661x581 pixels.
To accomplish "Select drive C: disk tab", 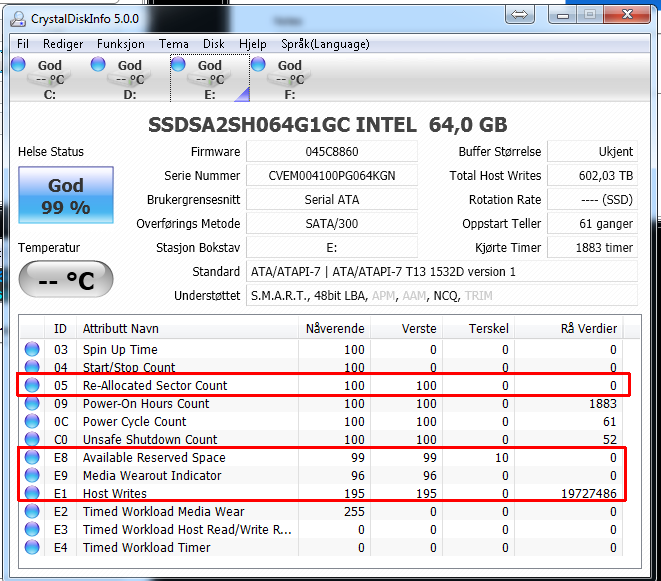I will pyautogui.click(x=49, y=79).
